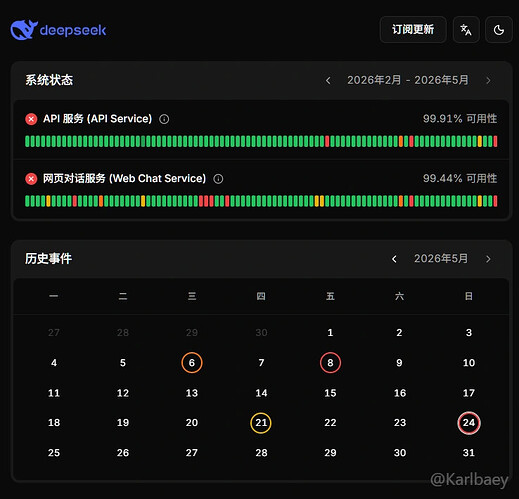Click the 2026年5月 calendar month label
The width and height of the screenshot is (519, 499).
click(x=441, y=259)
